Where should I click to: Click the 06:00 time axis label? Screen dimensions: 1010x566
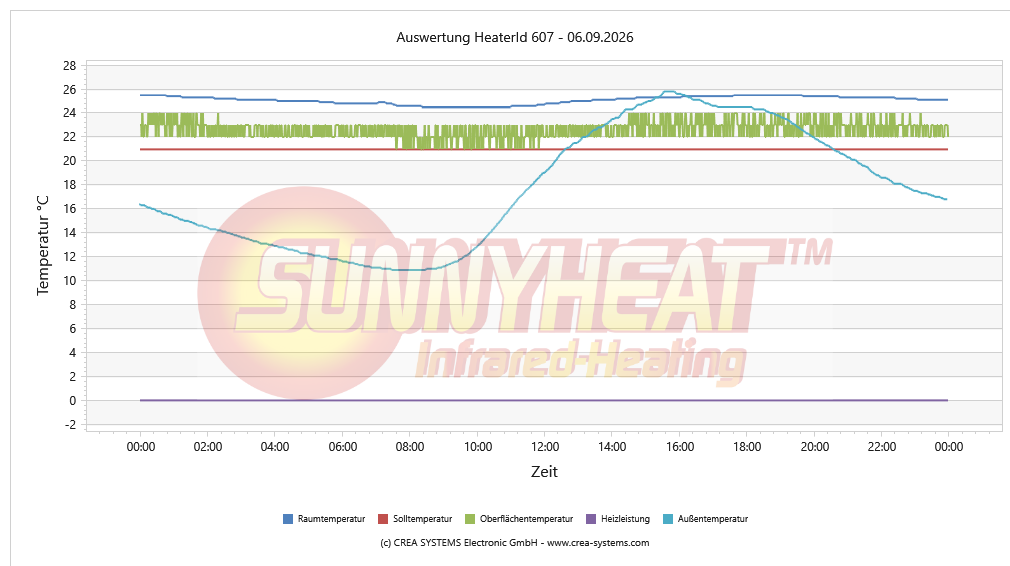click(x=343, y=447)
